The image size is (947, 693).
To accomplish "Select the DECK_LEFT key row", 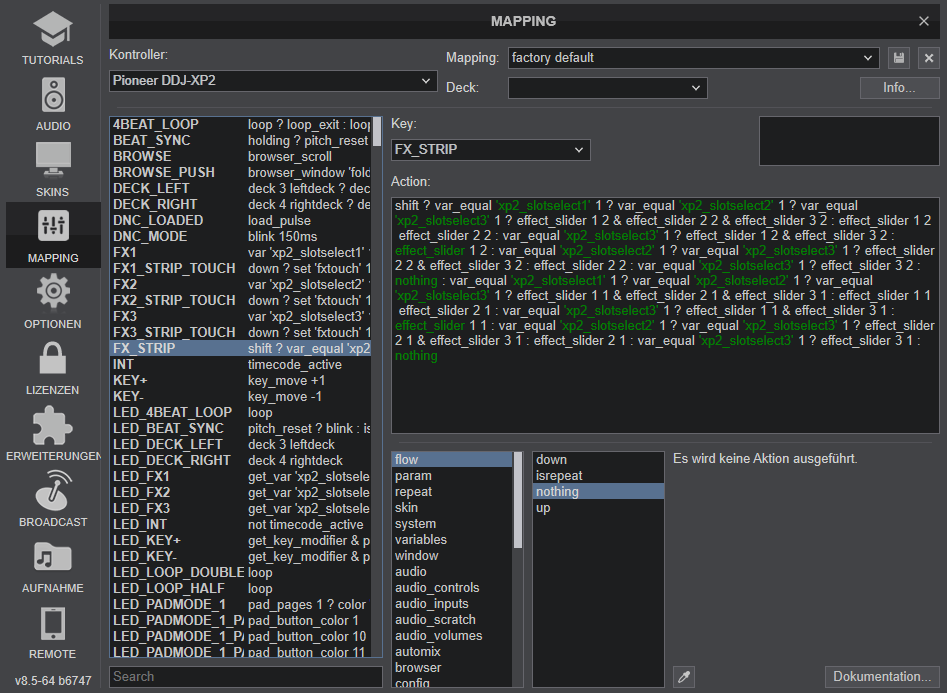I will [241, 189].
